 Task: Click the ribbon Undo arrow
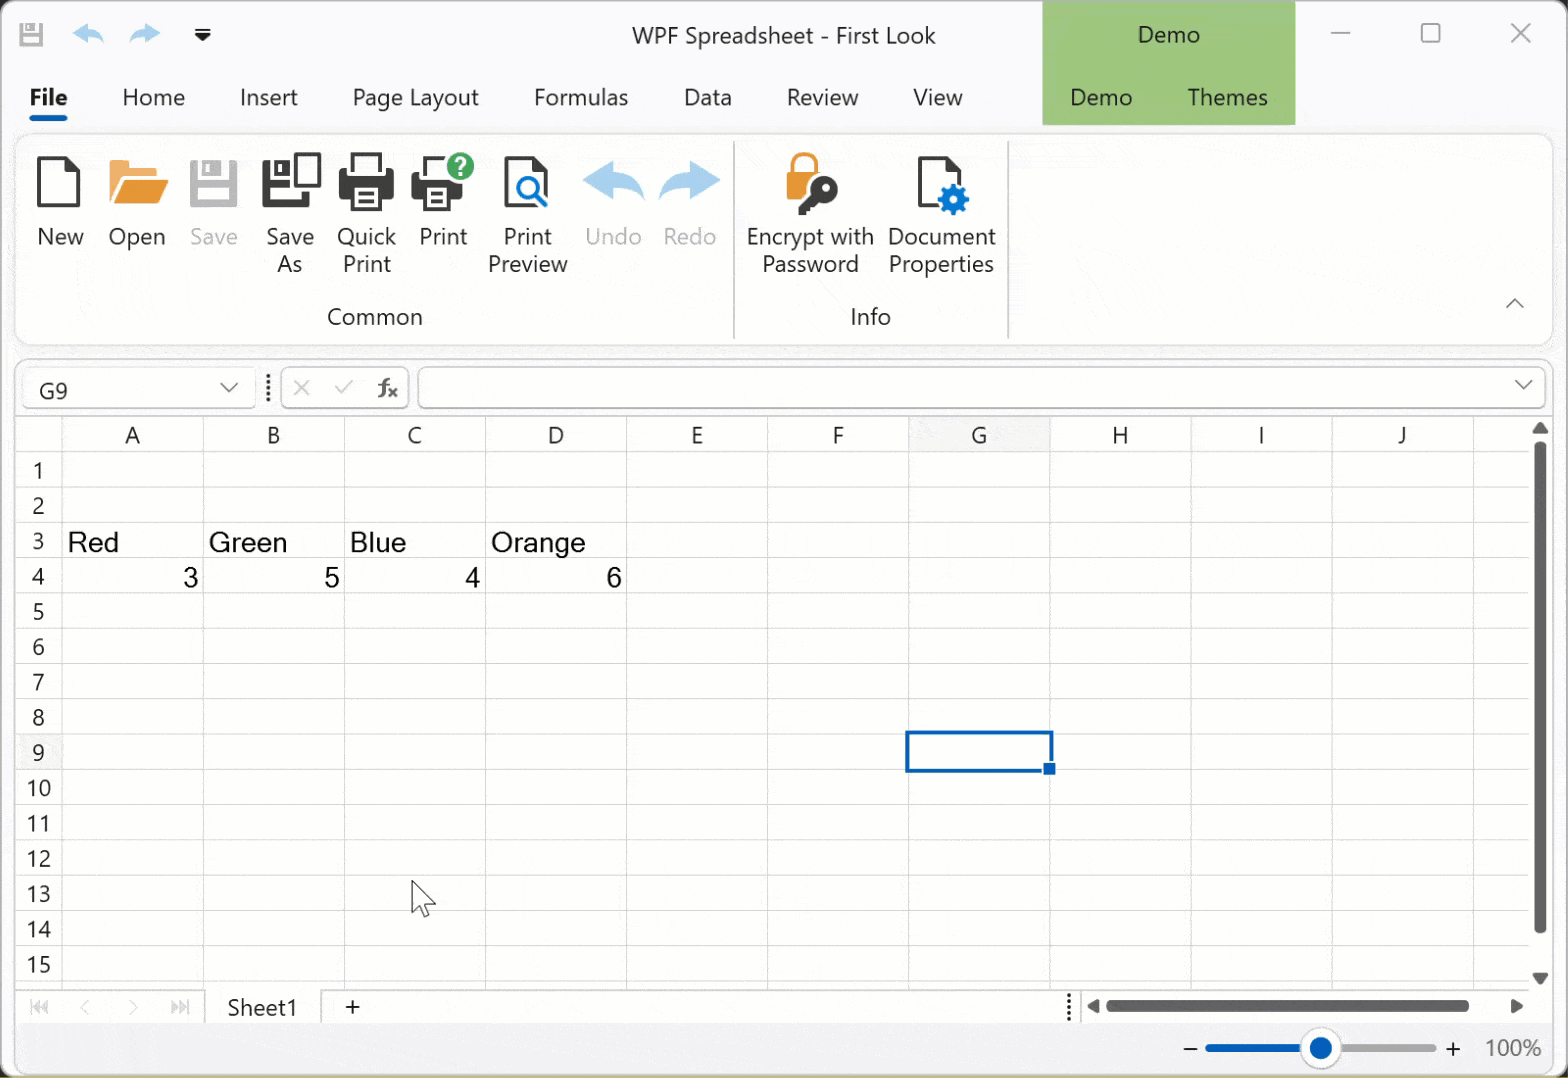click(613, 182)
